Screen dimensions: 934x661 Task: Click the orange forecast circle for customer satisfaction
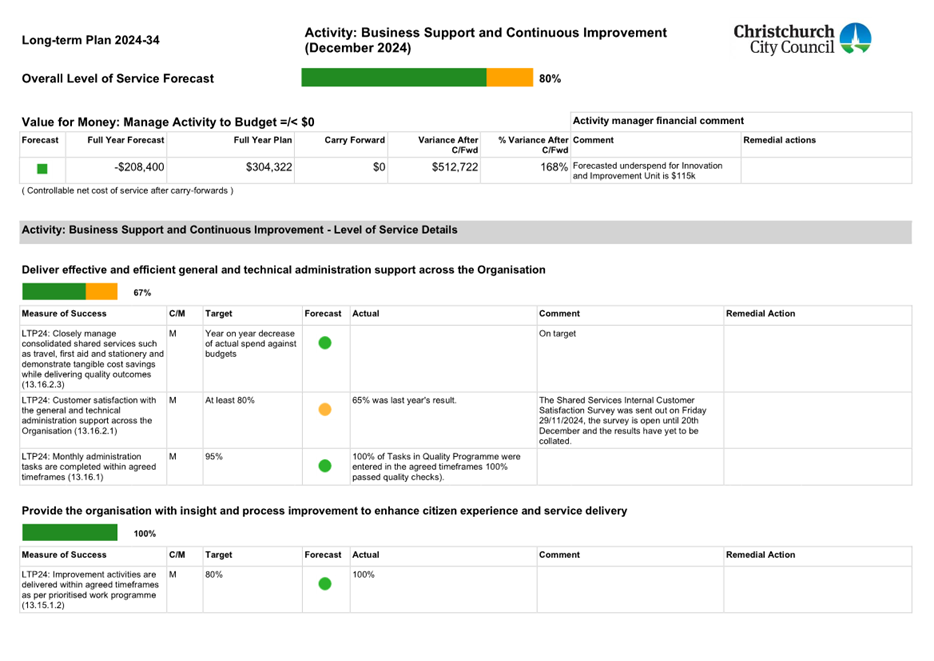(x=325, y=409)
